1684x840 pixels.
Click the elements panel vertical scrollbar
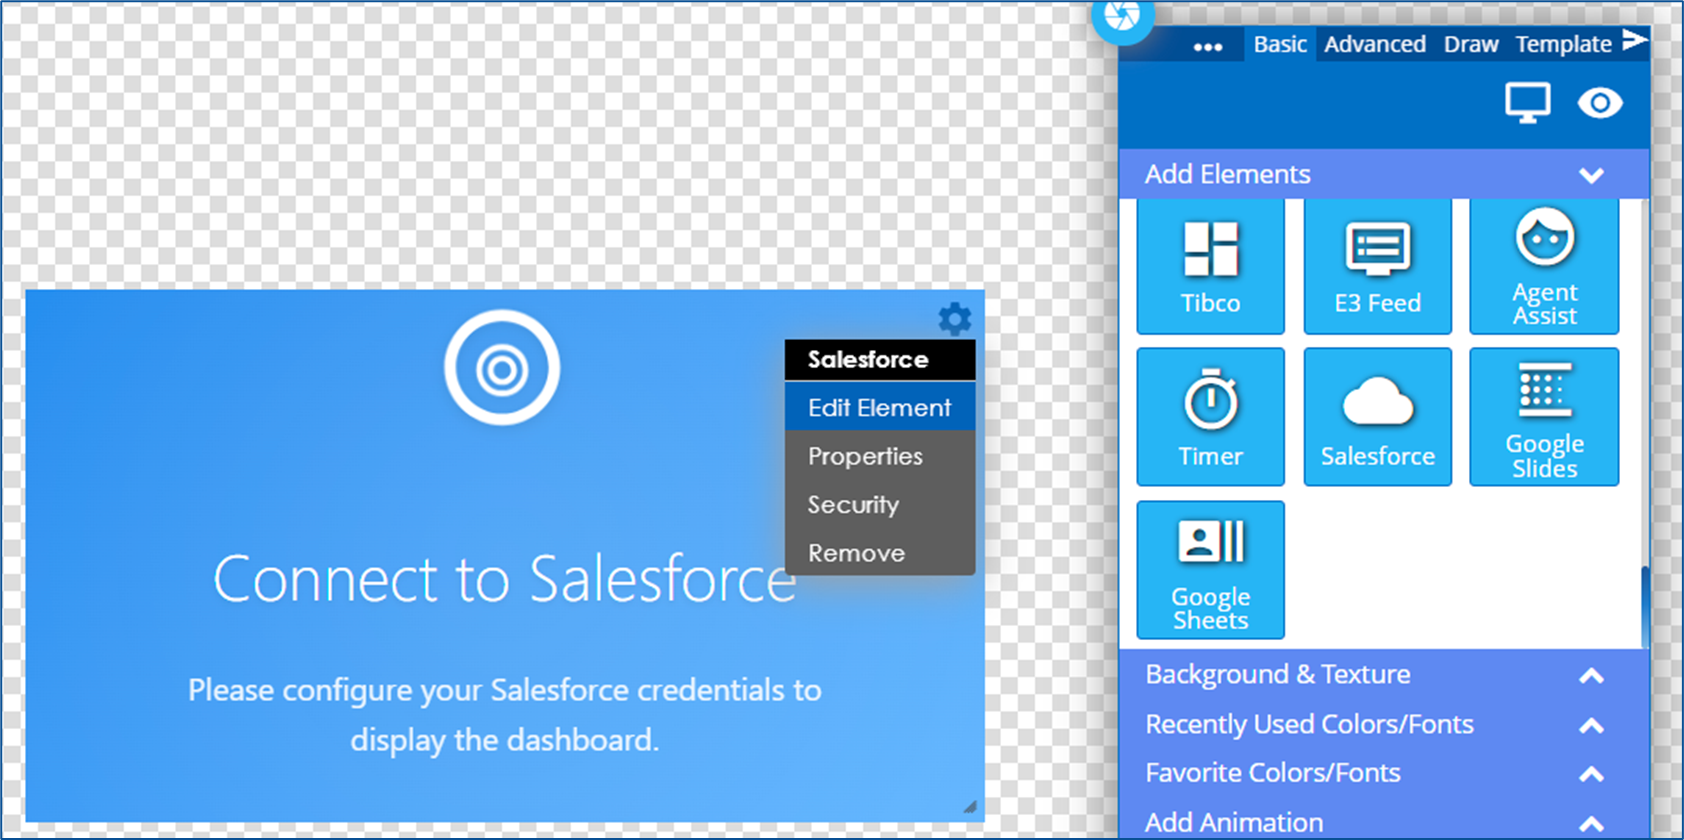coord(1644,608)
